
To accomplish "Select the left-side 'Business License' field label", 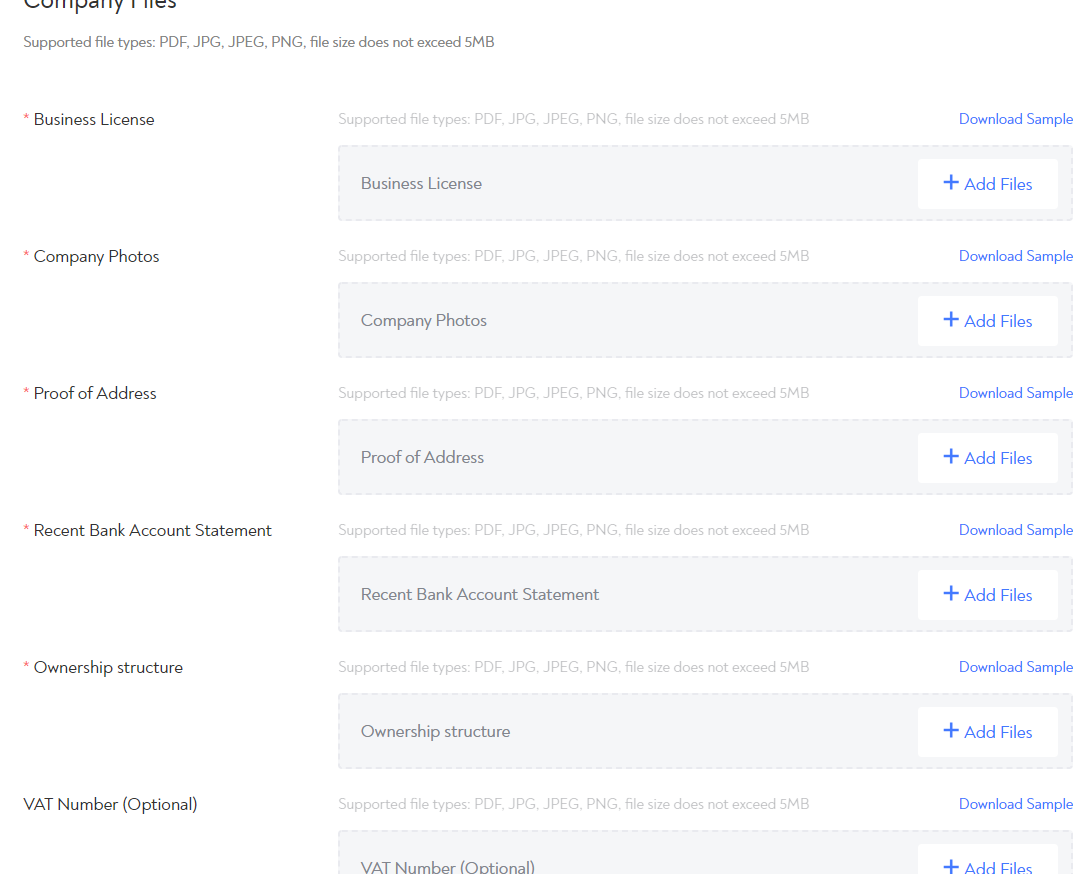I will tap(94, 119).
